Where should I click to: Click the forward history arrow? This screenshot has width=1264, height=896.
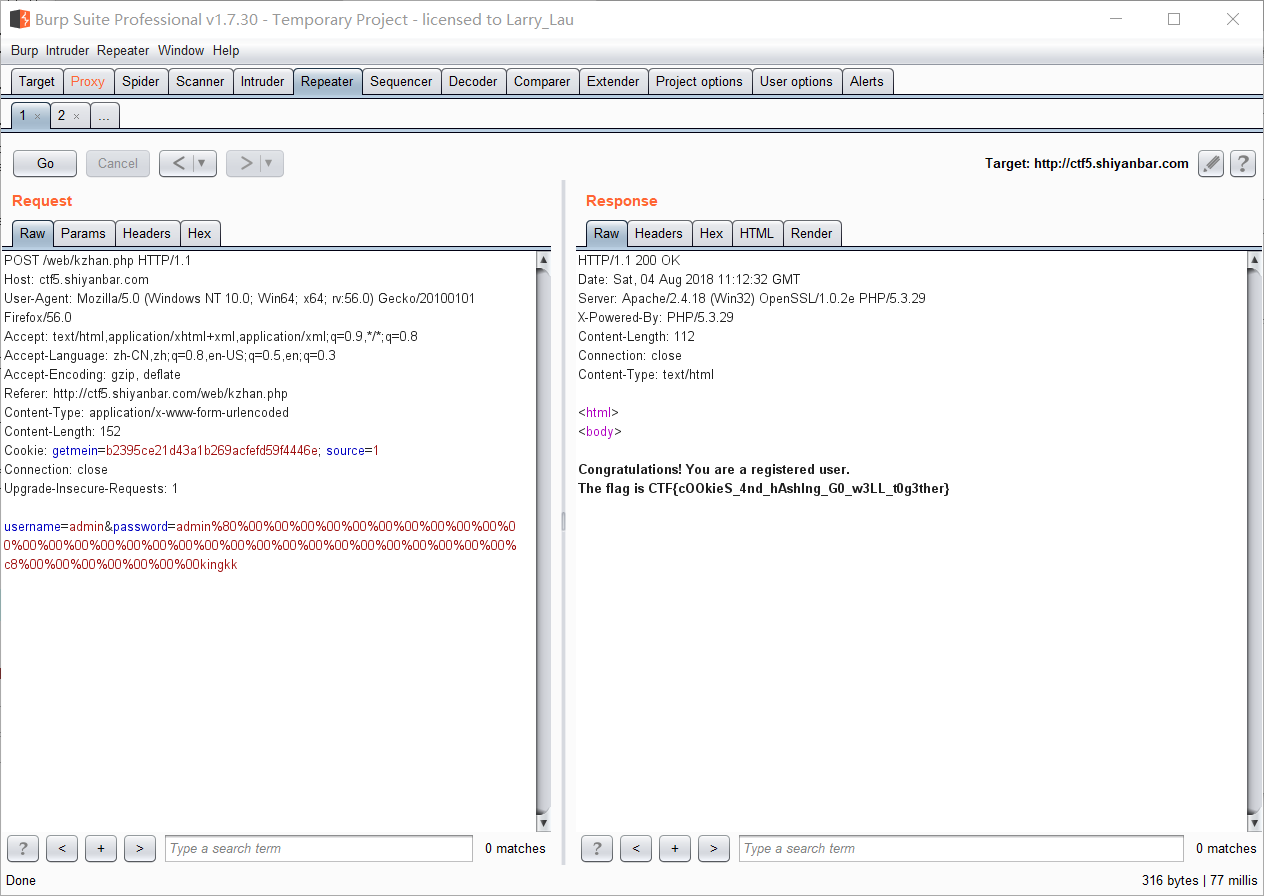(243, 164)
